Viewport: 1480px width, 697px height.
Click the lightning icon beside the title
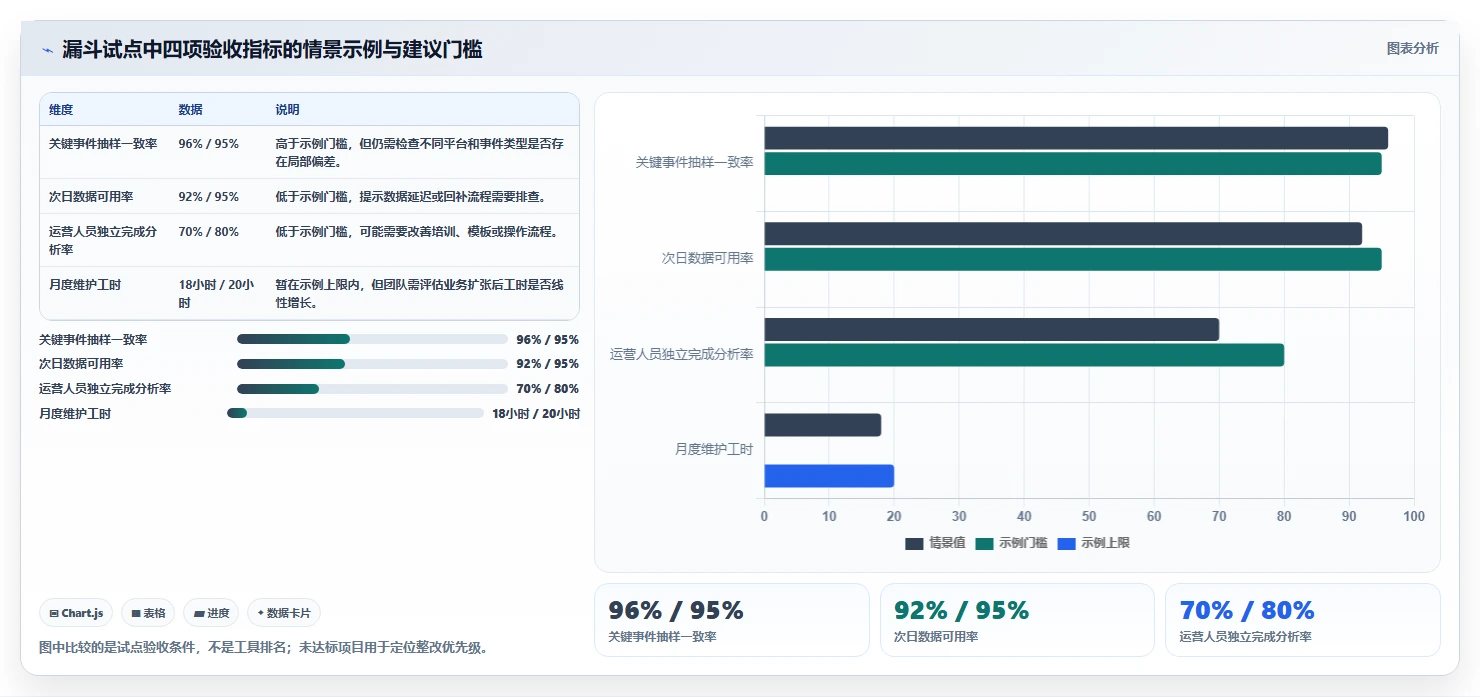click(x=48, y=50)
